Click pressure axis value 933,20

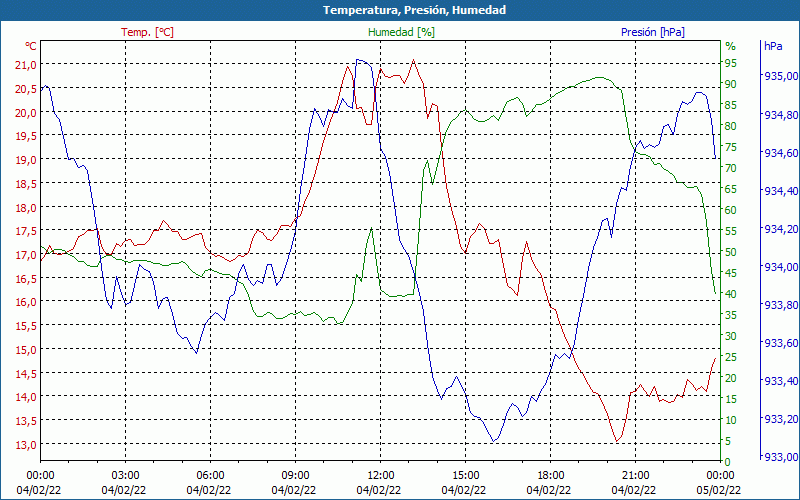click(x=781, y=419)
